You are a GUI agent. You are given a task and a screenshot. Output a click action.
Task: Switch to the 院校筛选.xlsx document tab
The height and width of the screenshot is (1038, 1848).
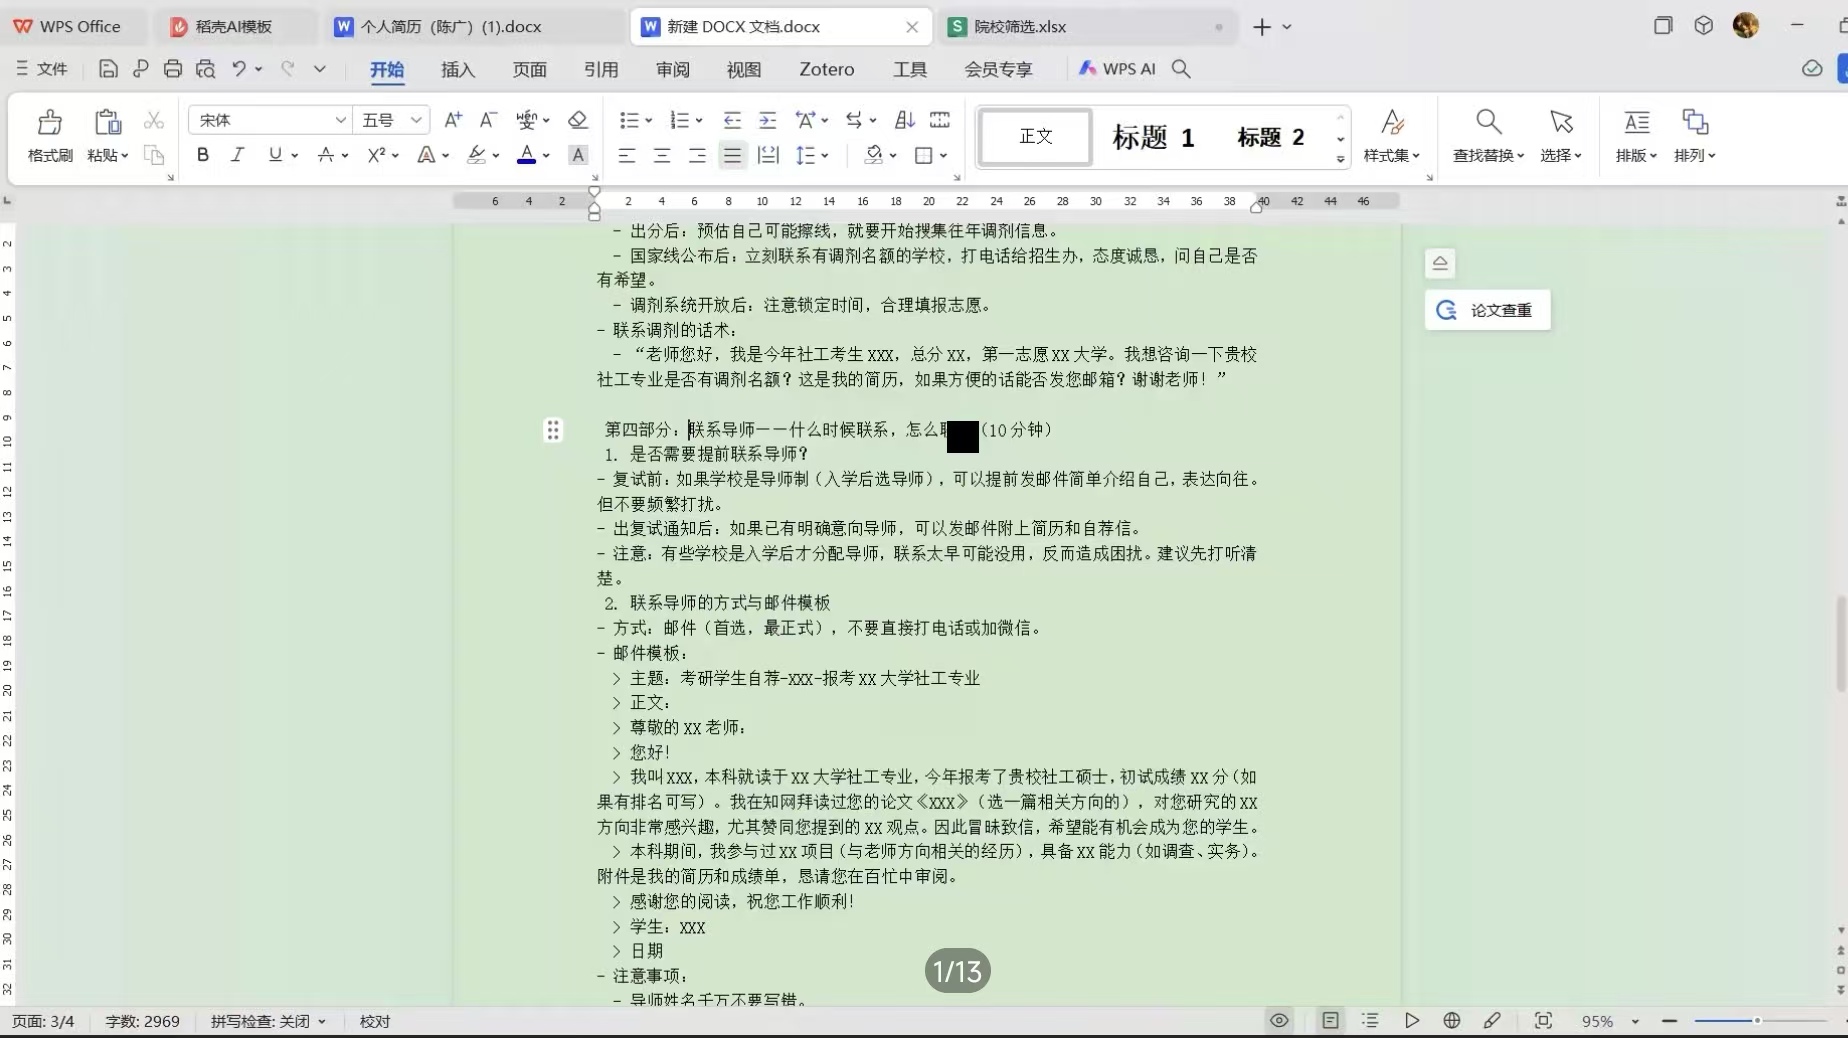(1020, 27)
